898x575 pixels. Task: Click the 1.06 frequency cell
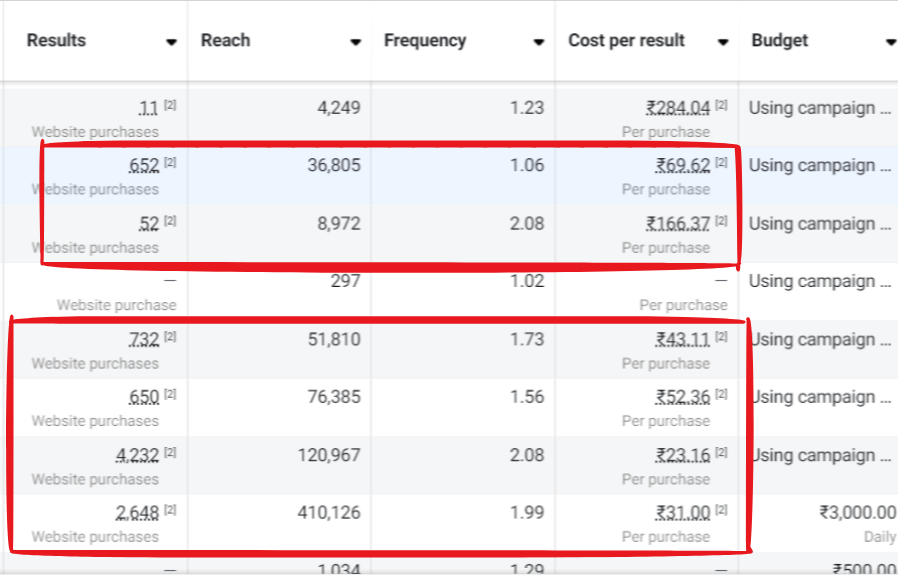tap(527, 165)
